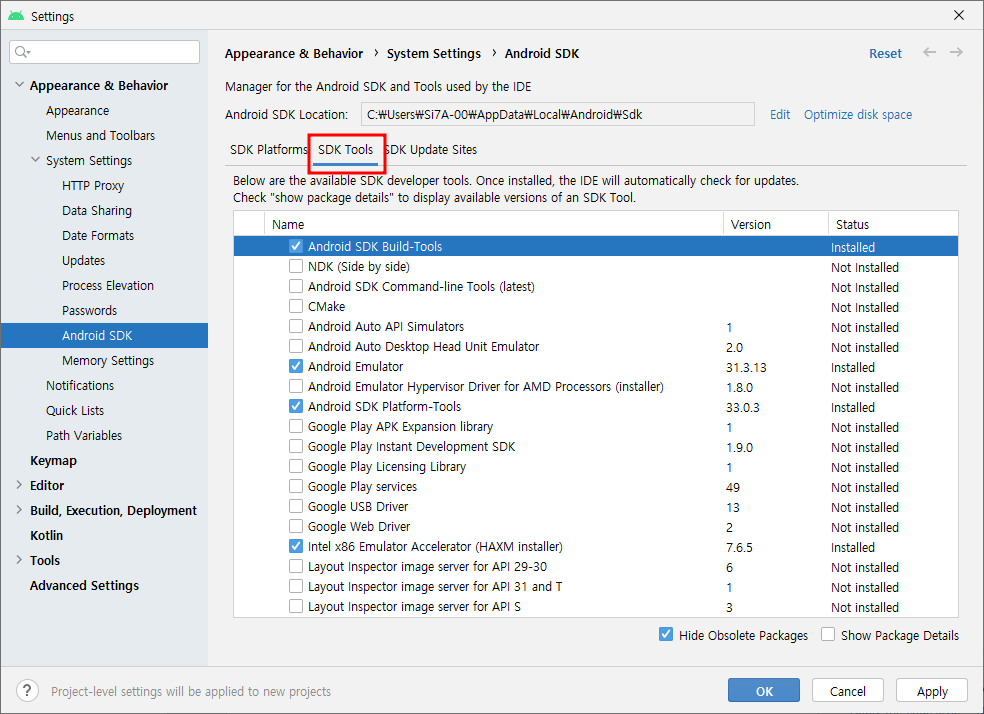Open Keymap settings

(53, 461)
